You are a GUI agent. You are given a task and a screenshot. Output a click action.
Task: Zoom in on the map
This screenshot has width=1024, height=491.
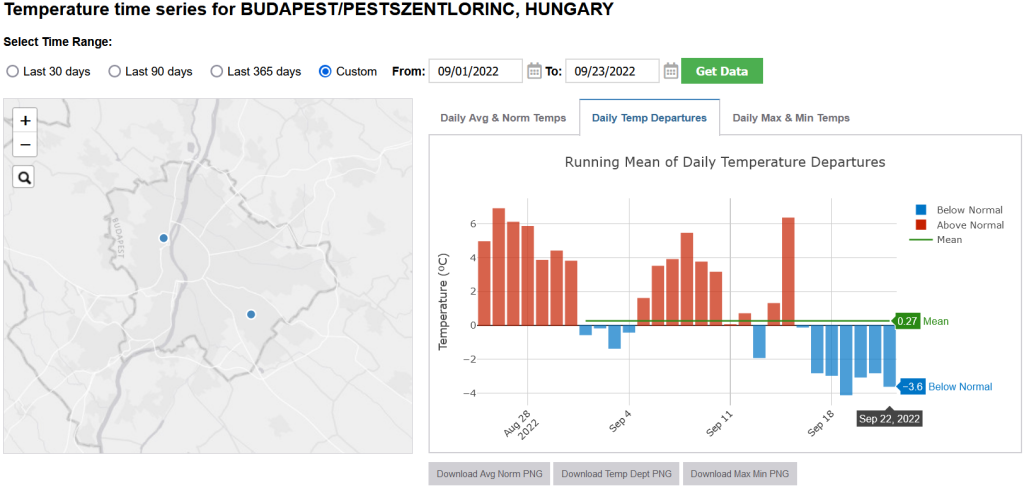25,120
